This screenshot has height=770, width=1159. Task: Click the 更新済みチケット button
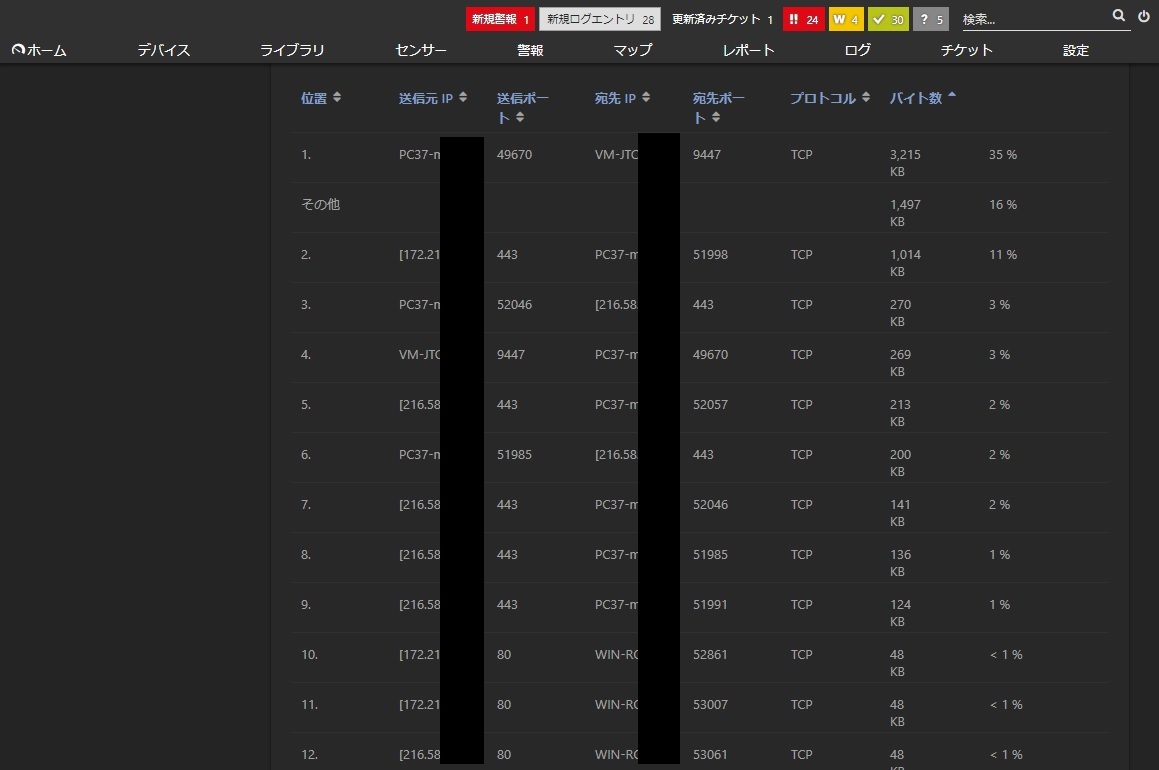click(x=722, y=19)
